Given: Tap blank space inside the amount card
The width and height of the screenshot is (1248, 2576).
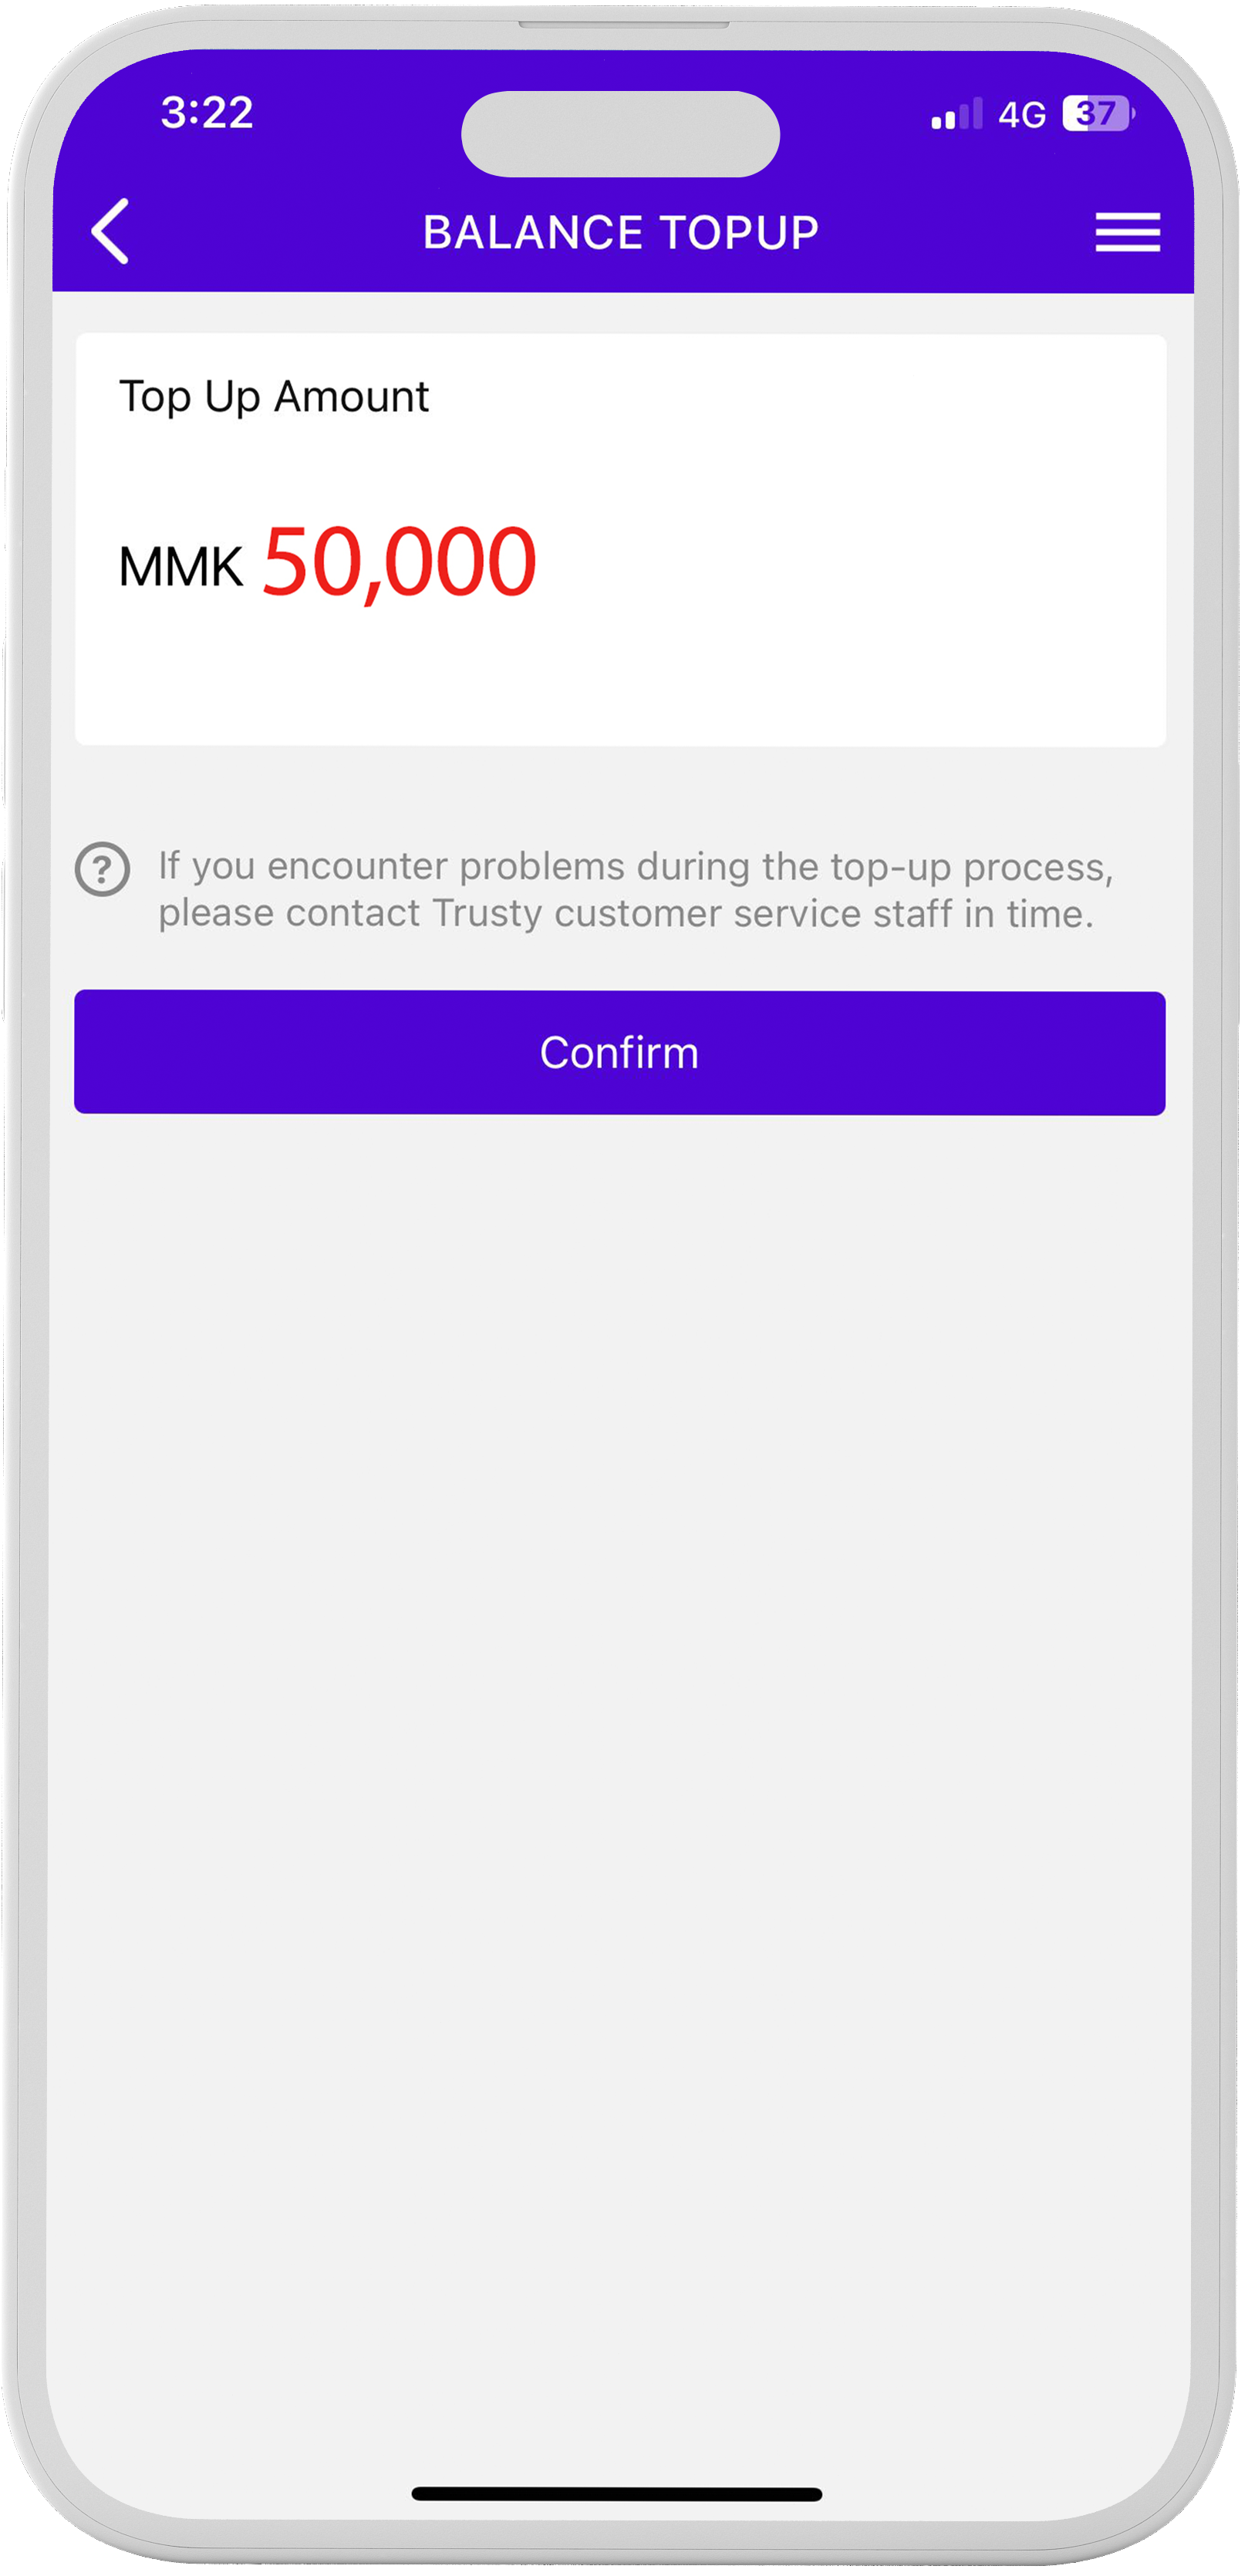Looking at the screenshot, I should (x=850, y=560).
